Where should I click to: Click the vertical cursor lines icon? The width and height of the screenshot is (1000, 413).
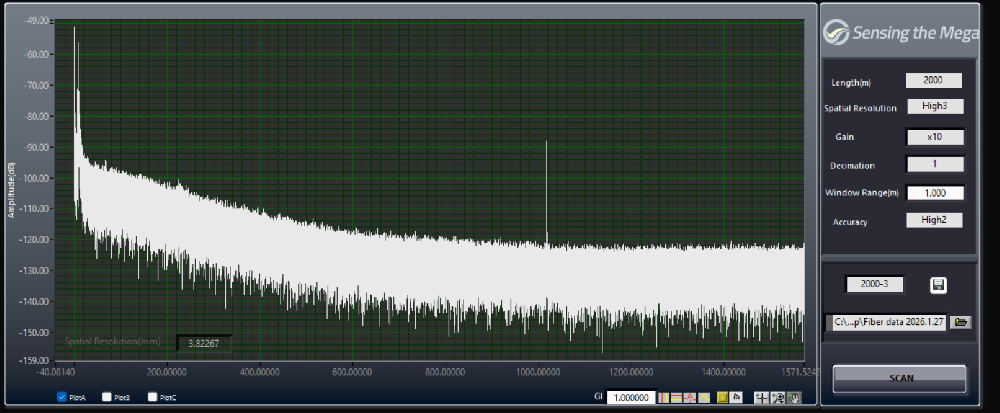pos(664,397)
